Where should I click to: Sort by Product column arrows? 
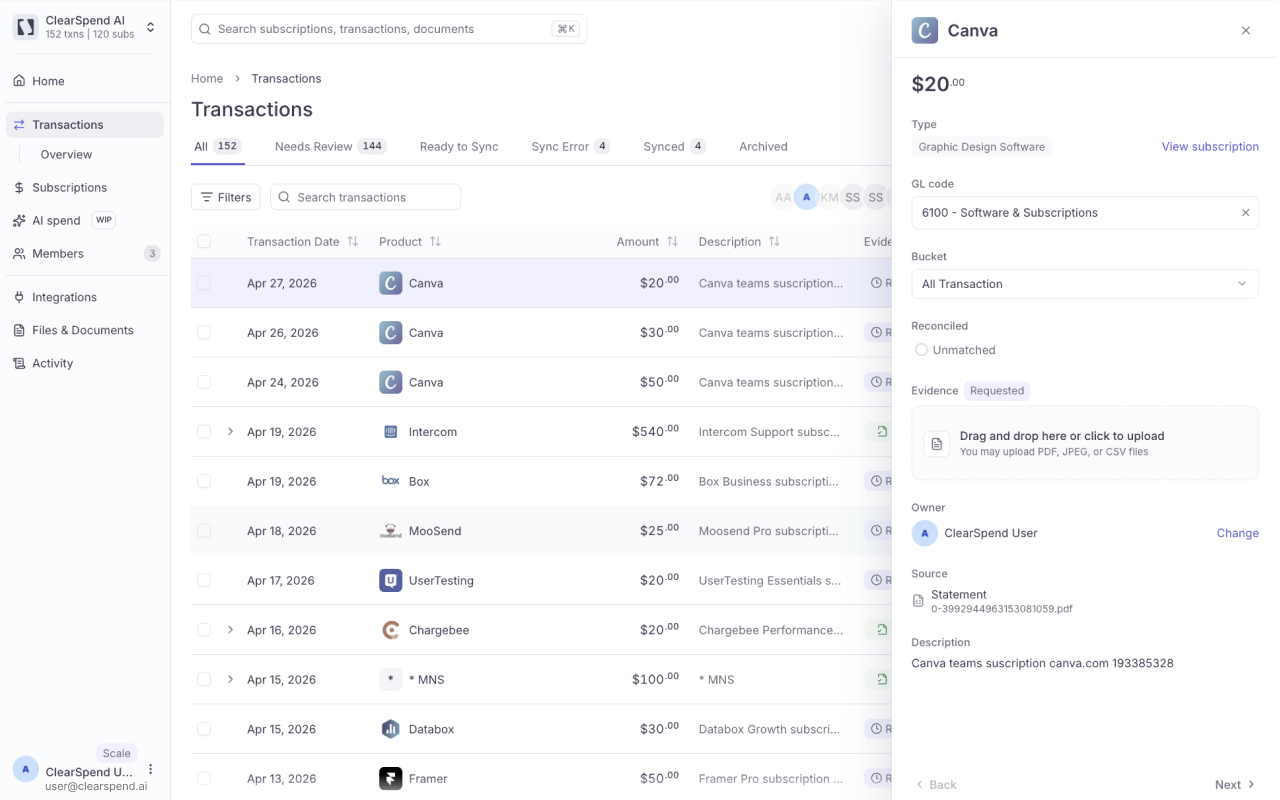[435, 242]
